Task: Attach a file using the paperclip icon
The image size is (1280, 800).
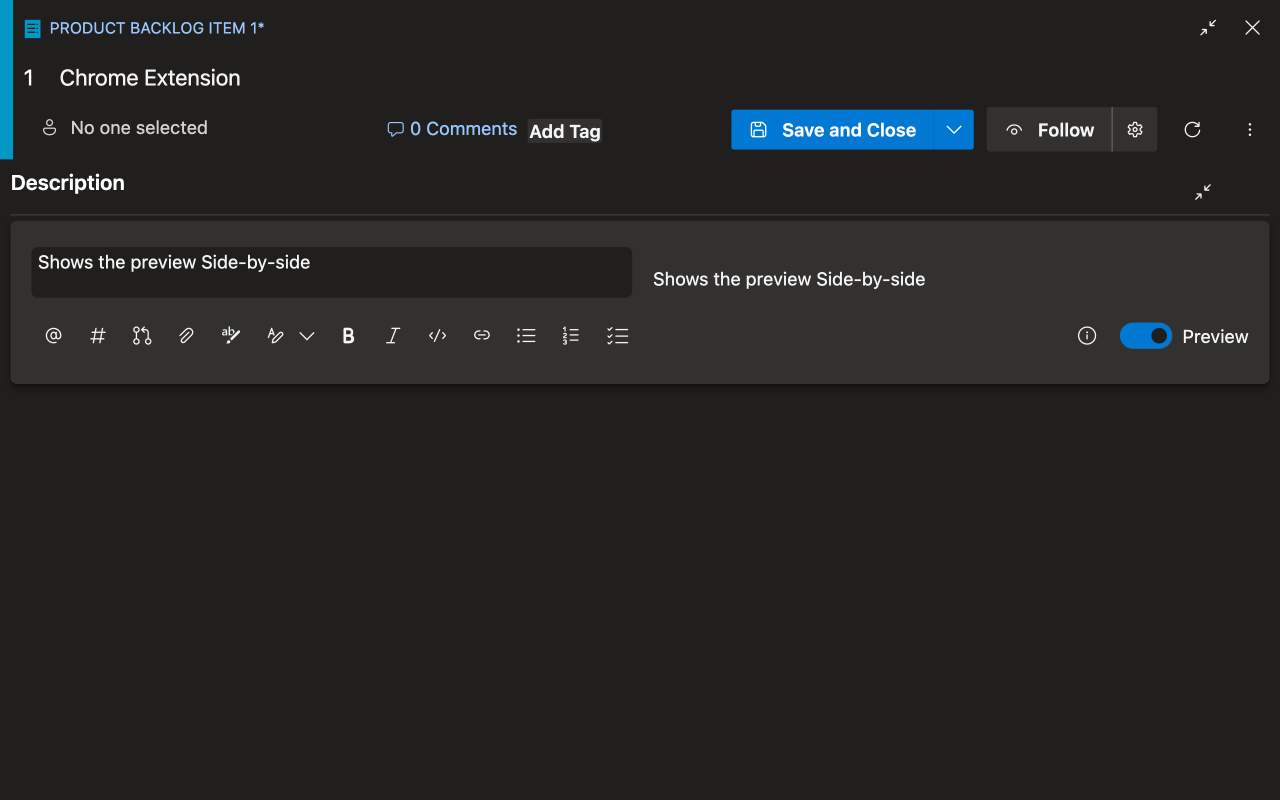Action: point(186,336)
